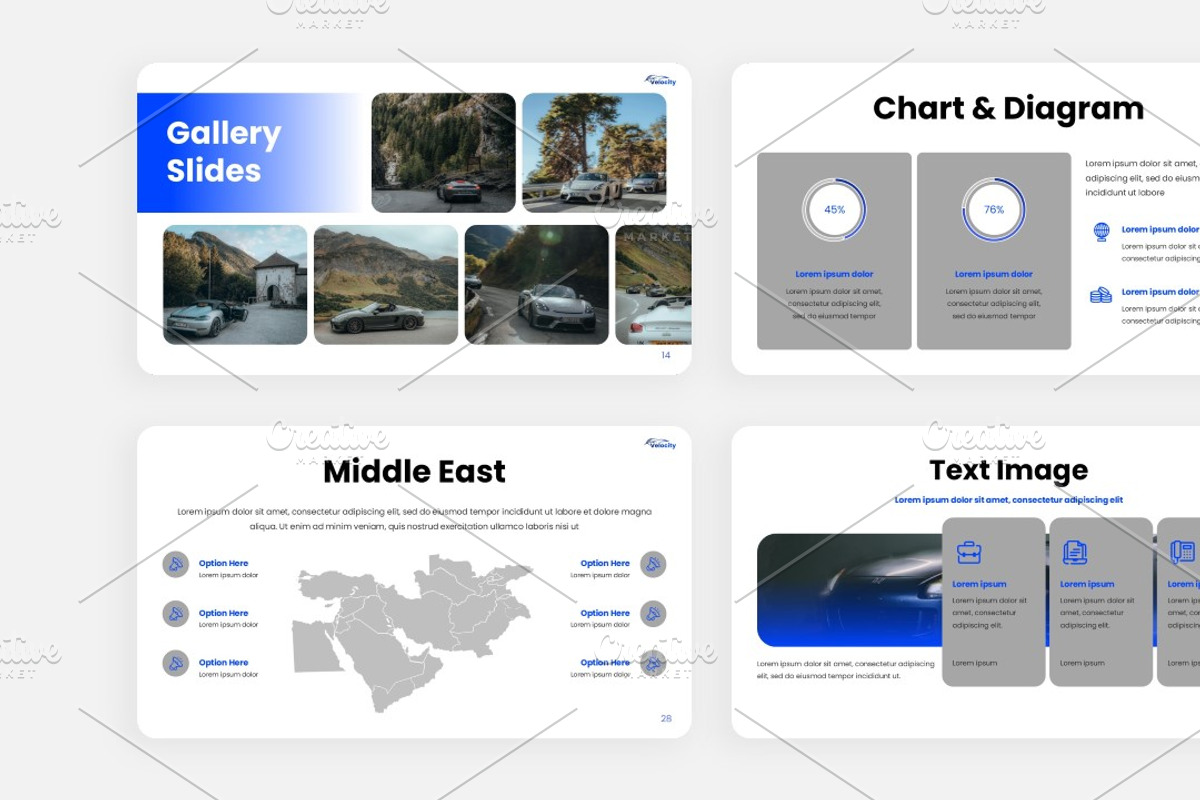
Task: Click the stacked coins icon on Chart slide
Action: pyautogui.click(x=1101, y=295)
